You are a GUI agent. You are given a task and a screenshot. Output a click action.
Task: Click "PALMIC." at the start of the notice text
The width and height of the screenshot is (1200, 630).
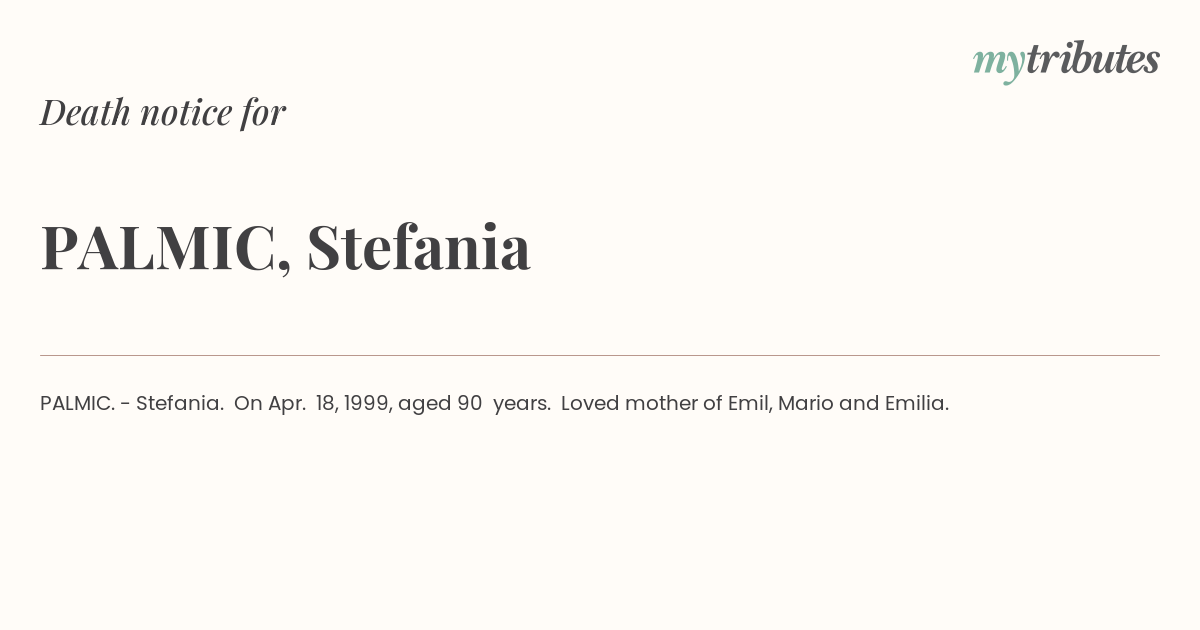(77, 403)
